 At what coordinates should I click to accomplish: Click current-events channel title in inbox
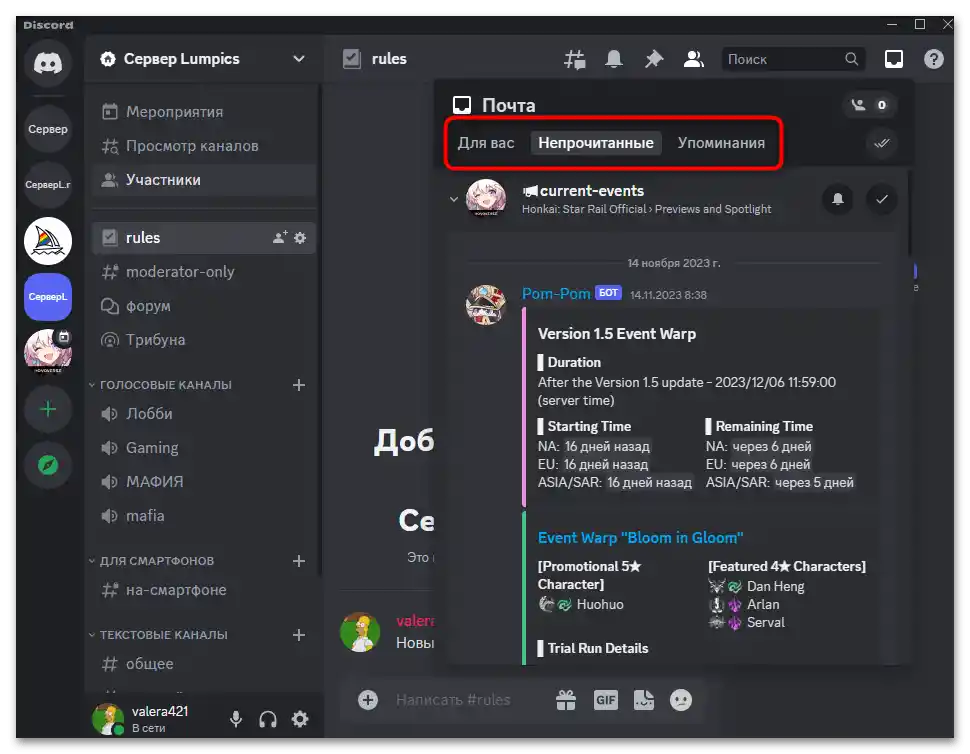coord(592,191)
